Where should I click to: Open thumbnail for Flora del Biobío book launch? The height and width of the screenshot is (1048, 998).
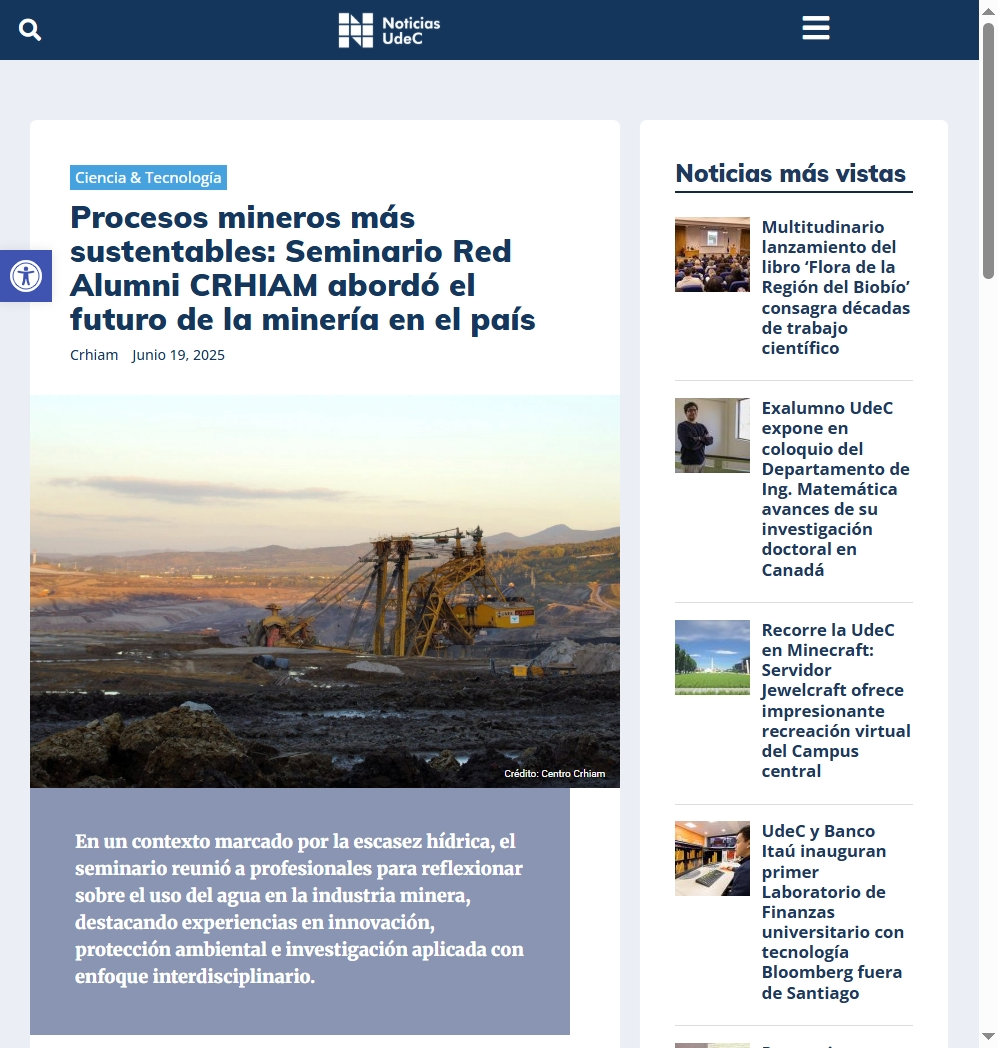tap(713, 255)
